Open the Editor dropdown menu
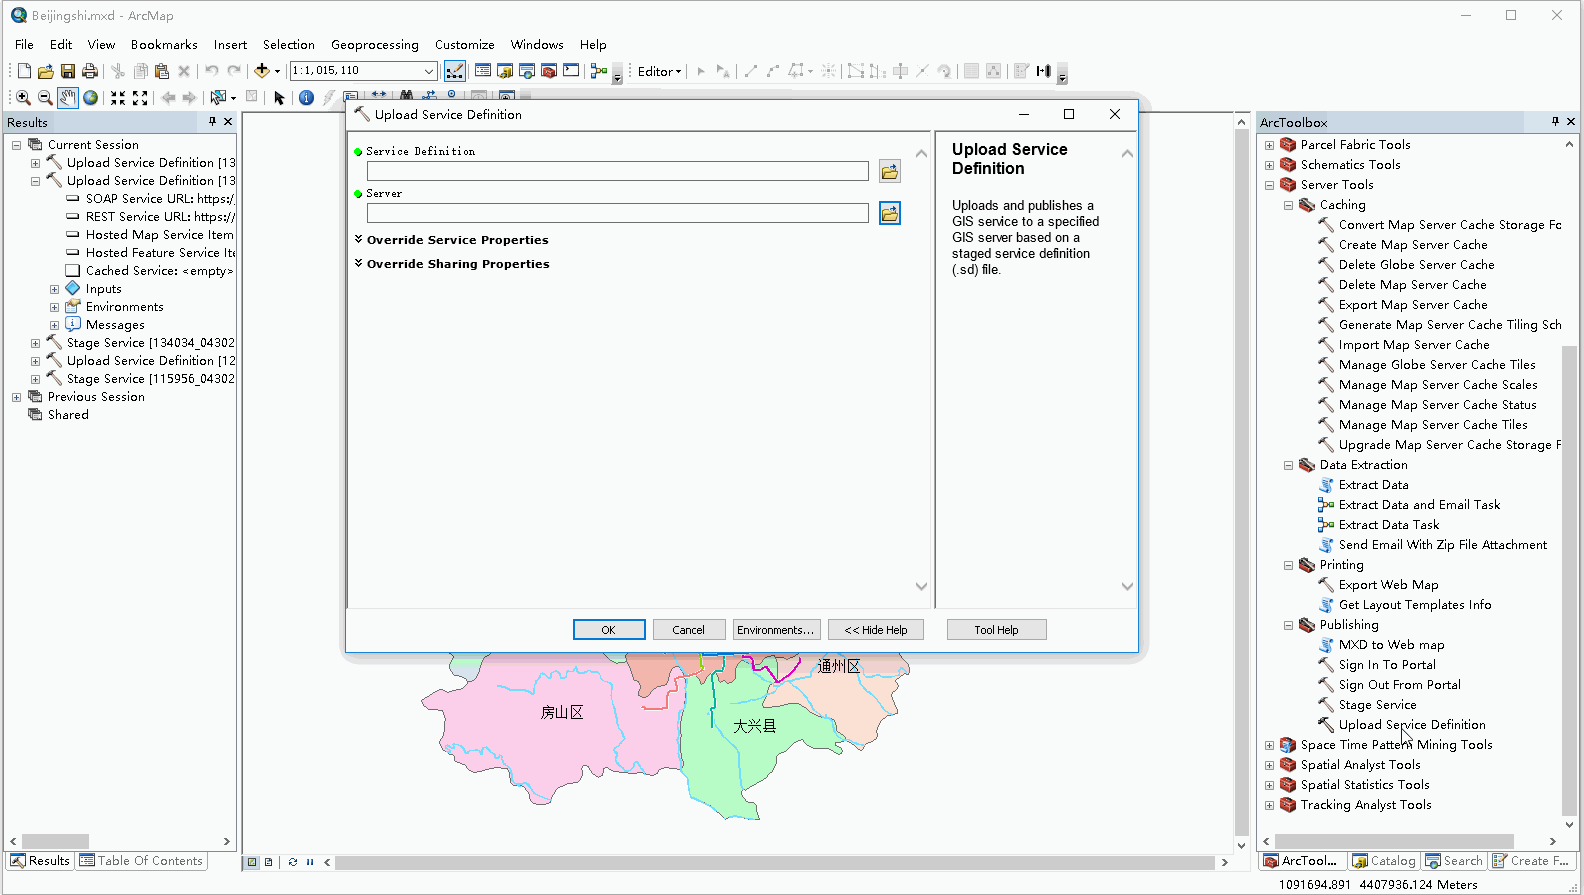The height and width of the screenshot is (895, 1584). 659,71
